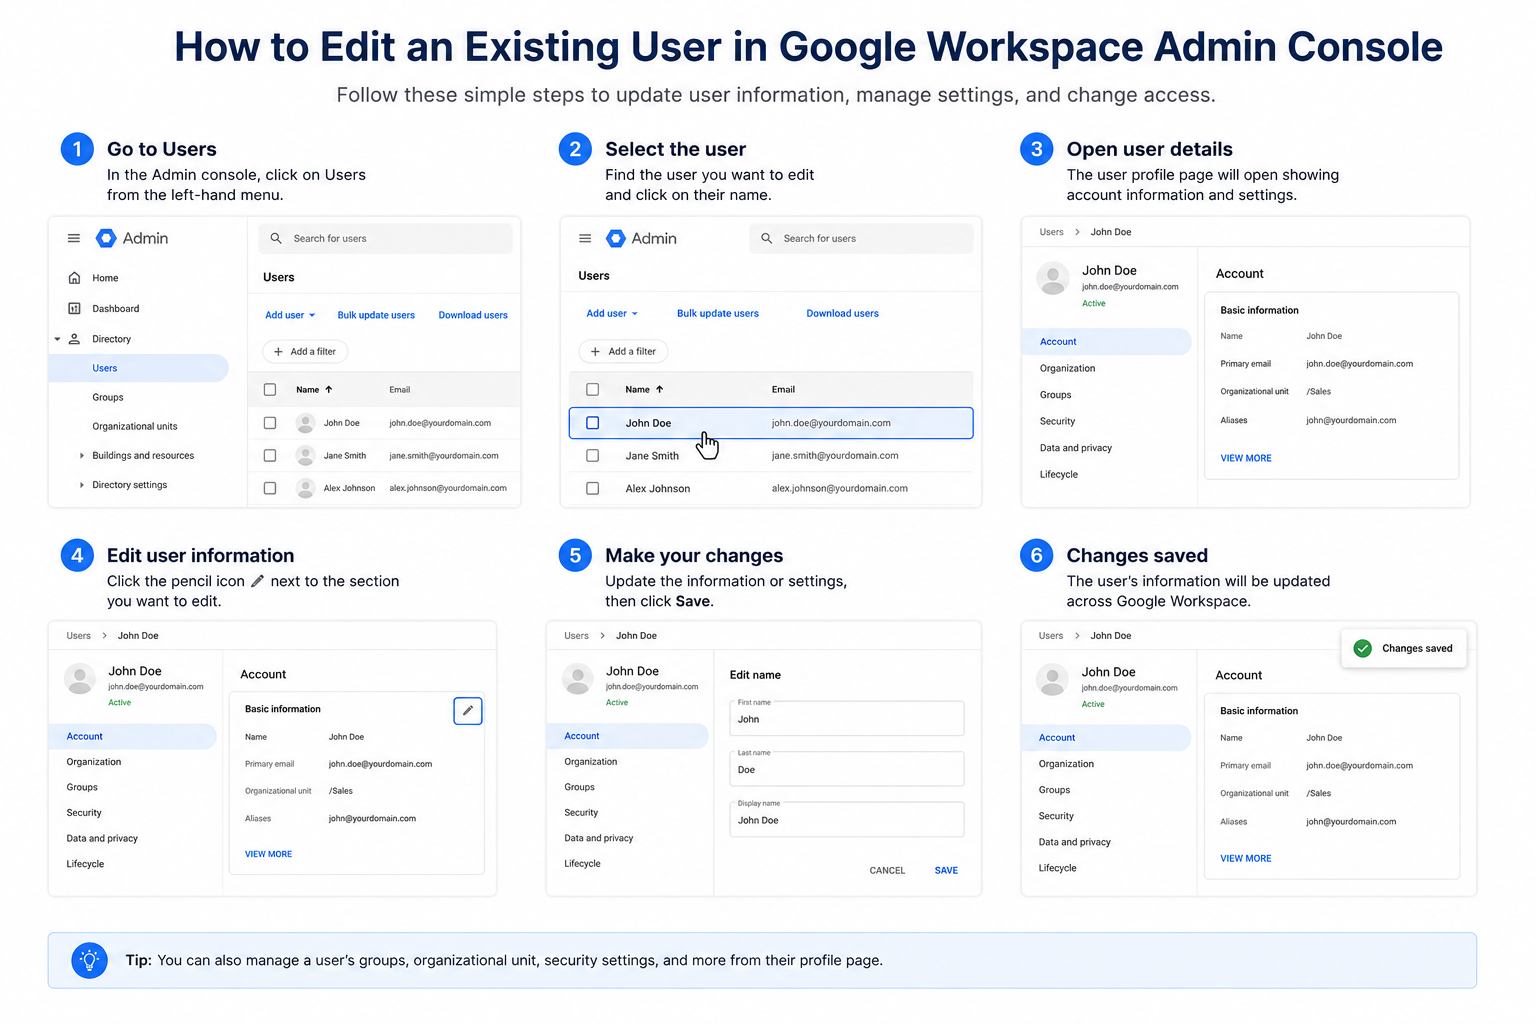Viewport: 1536px width, 1024px height.
Task: Click Download users in the Select the user screenshot
Action: [x=842, y=313]
